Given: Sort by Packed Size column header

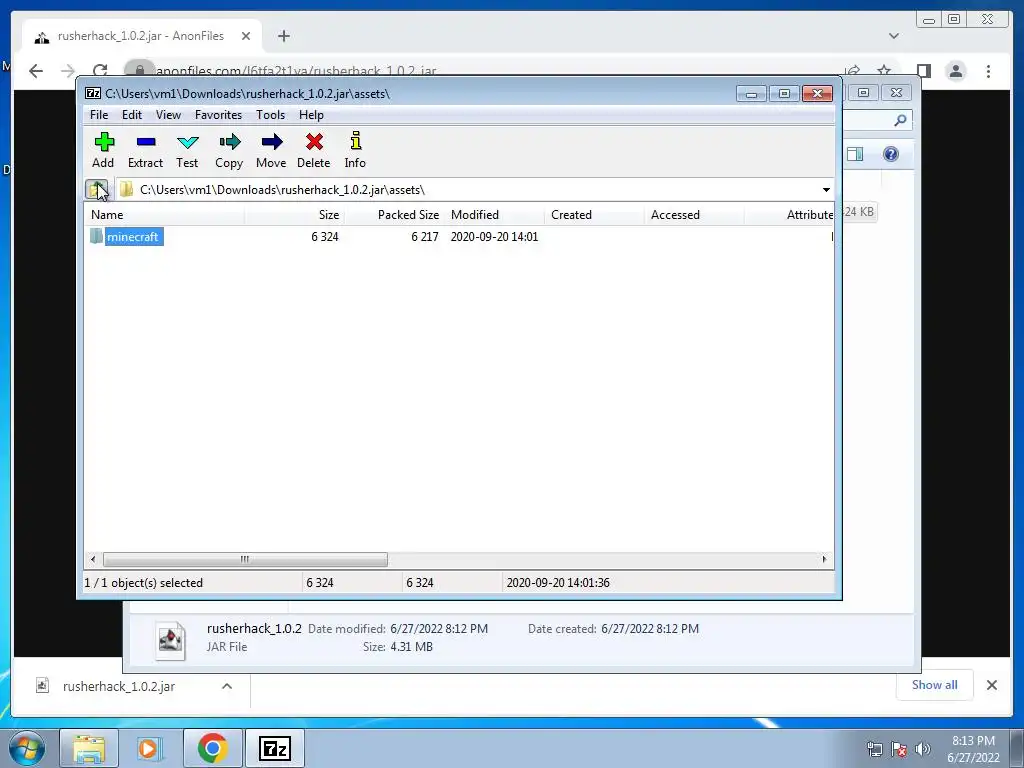Looking at the screenshot, I should [394, 215].
